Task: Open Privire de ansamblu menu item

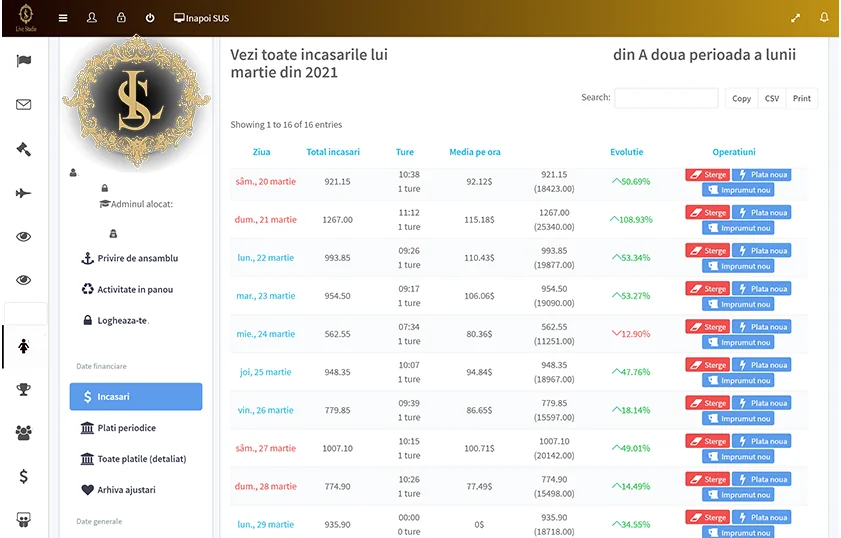Action: 137,258
